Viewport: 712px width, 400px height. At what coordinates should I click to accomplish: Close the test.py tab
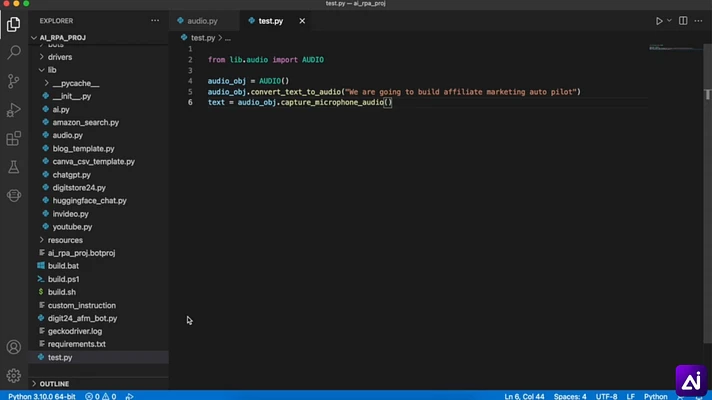coord(302,21)
